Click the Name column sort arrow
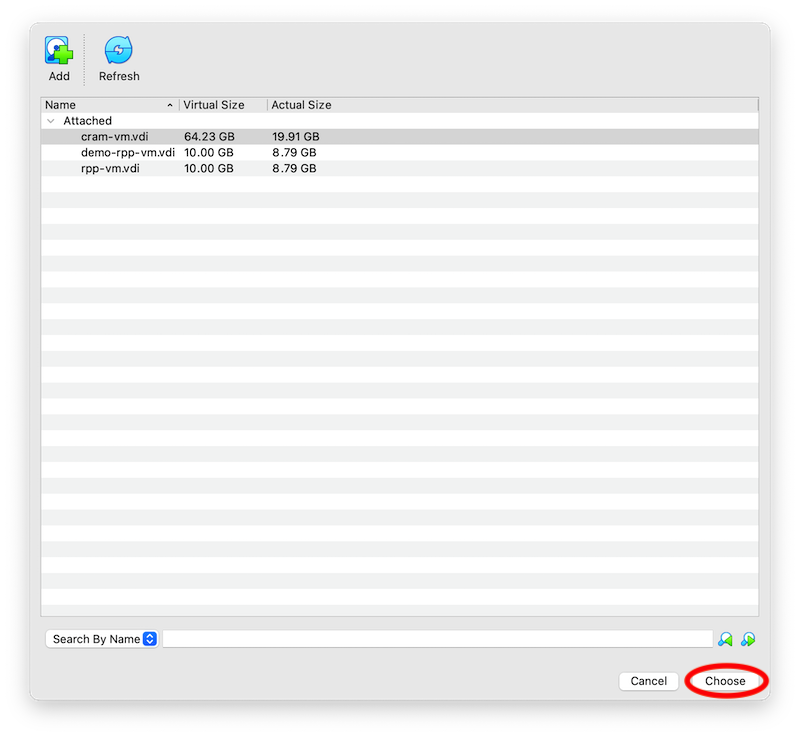The height and width of the screenshot is (737, 800). 170,104
